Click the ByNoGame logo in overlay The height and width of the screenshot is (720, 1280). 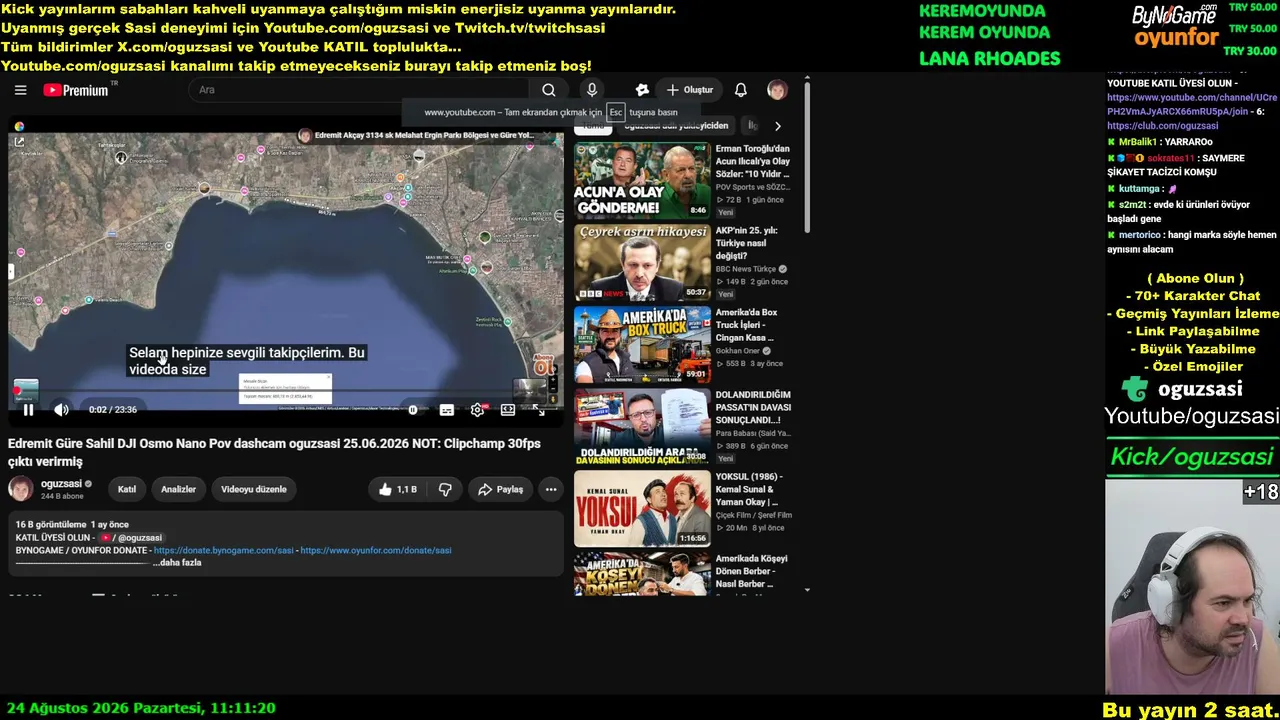[1175, 16]
